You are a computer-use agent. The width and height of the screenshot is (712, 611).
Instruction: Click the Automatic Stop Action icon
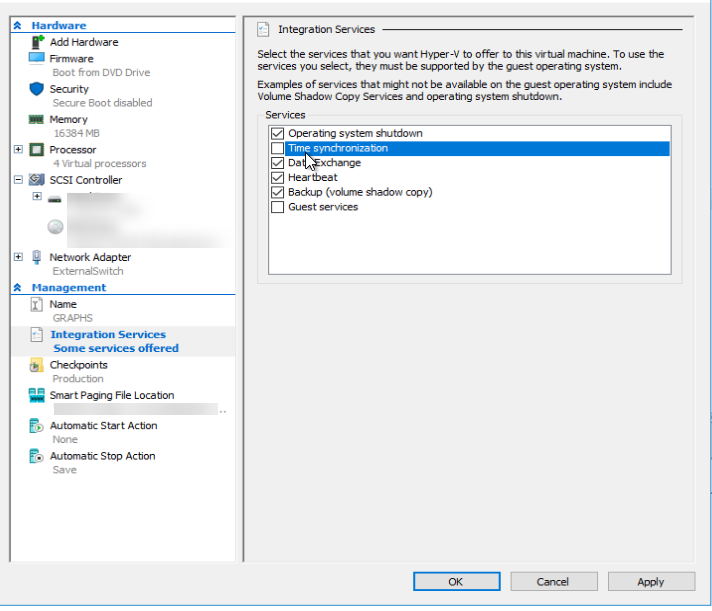(36, 456)
